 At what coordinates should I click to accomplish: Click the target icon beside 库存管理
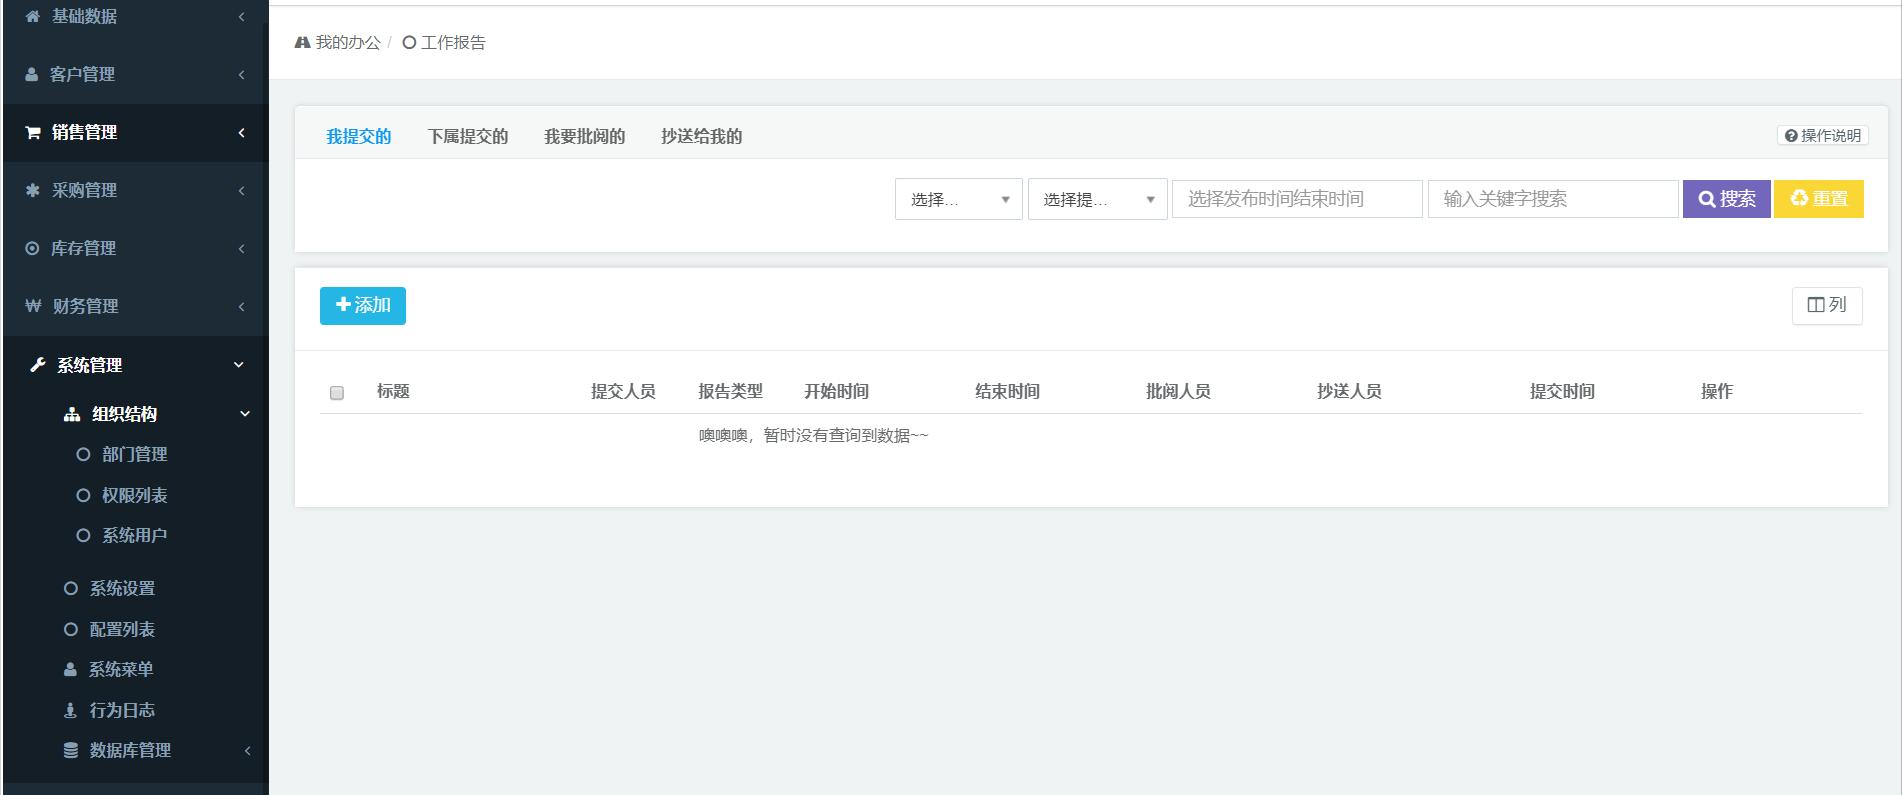point(32,248)
